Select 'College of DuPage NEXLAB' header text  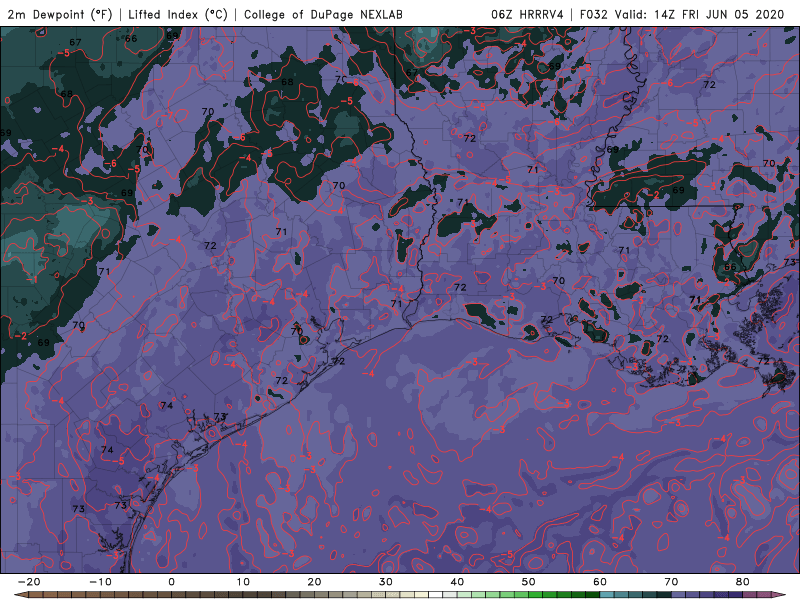(x=323, y=15)
